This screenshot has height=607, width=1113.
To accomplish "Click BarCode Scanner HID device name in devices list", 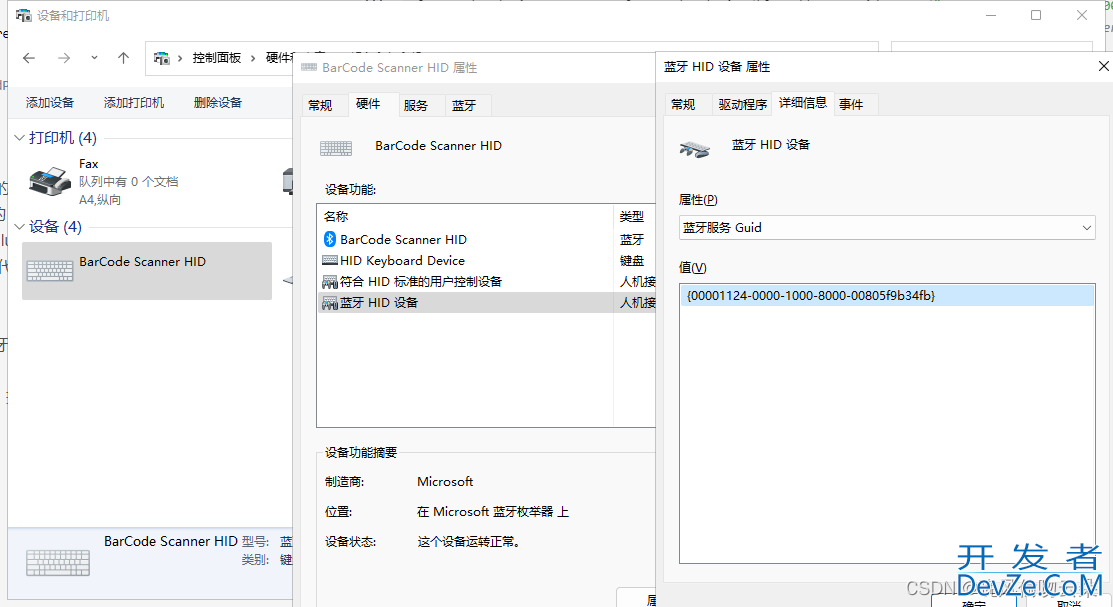I will point(143,262).
